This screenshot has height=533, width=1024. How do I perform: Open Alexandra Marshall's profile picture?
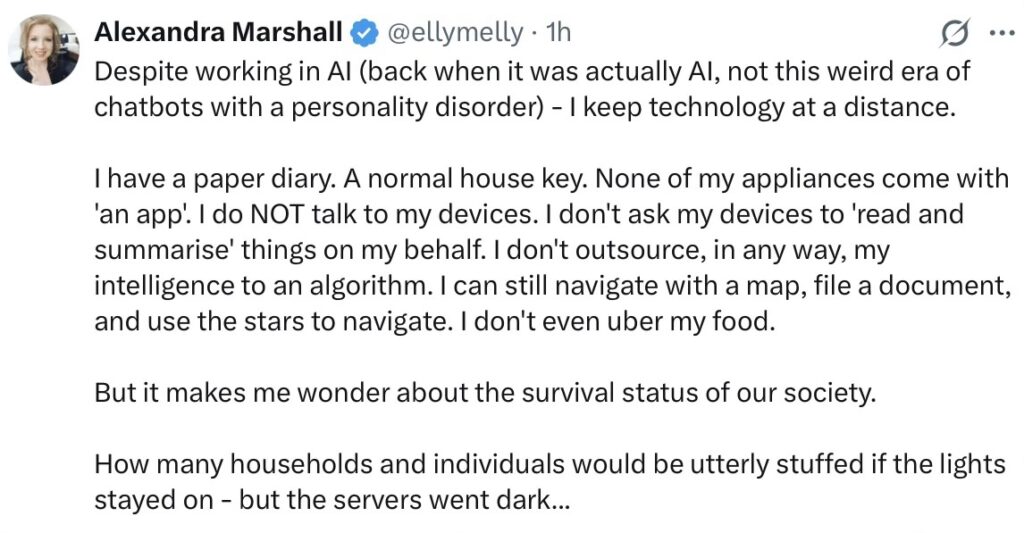pyautogui.click(x=44, y=50)
